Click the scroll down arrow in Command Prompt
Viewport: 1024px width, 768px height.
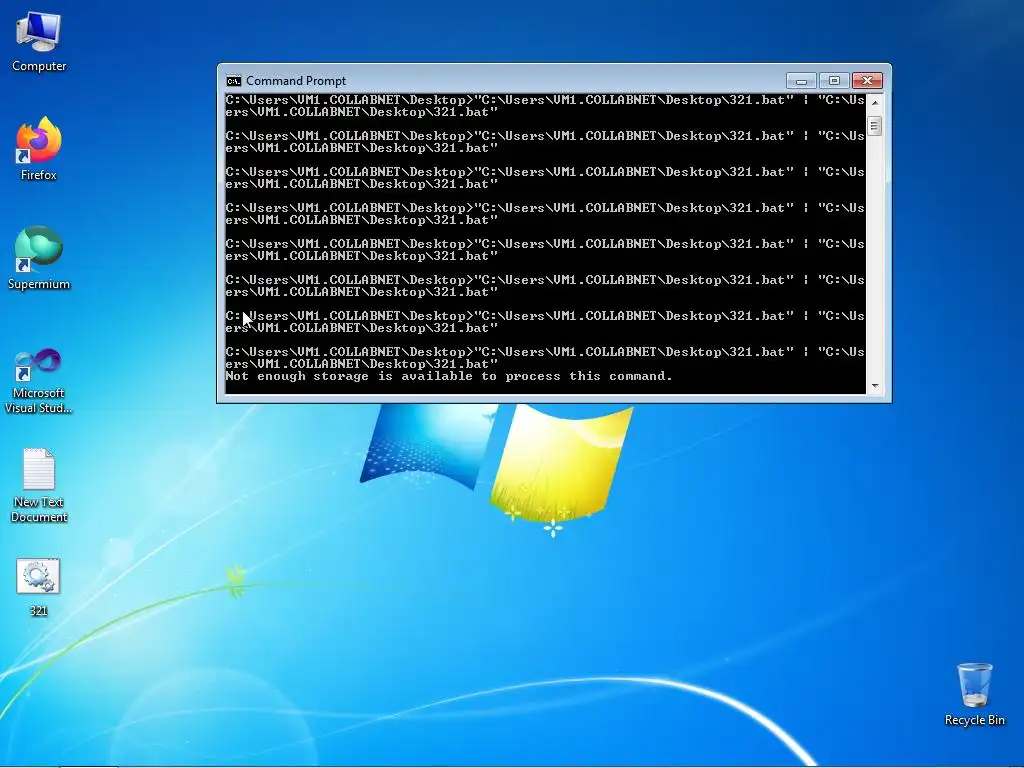pos(875,386)
